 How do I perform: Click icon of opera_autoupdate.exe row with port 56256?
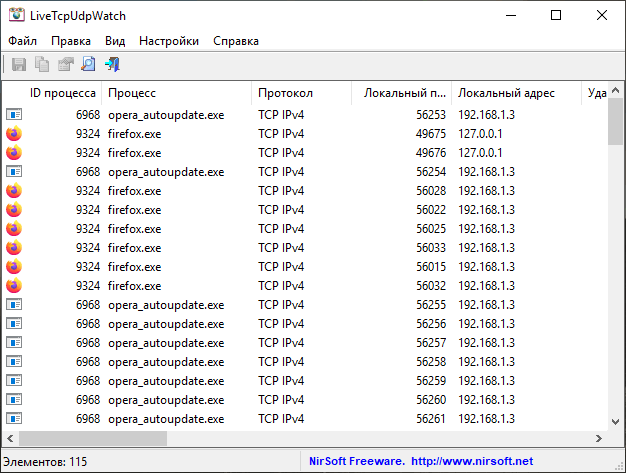(x=14, y=324)
